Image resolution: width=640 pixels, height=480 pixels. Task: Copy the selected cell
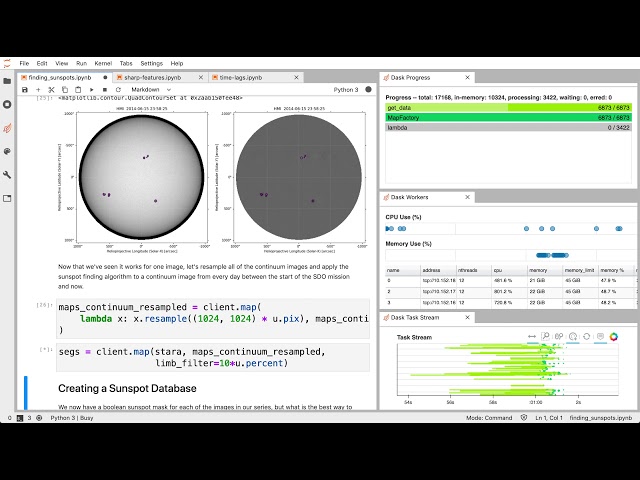65,90
